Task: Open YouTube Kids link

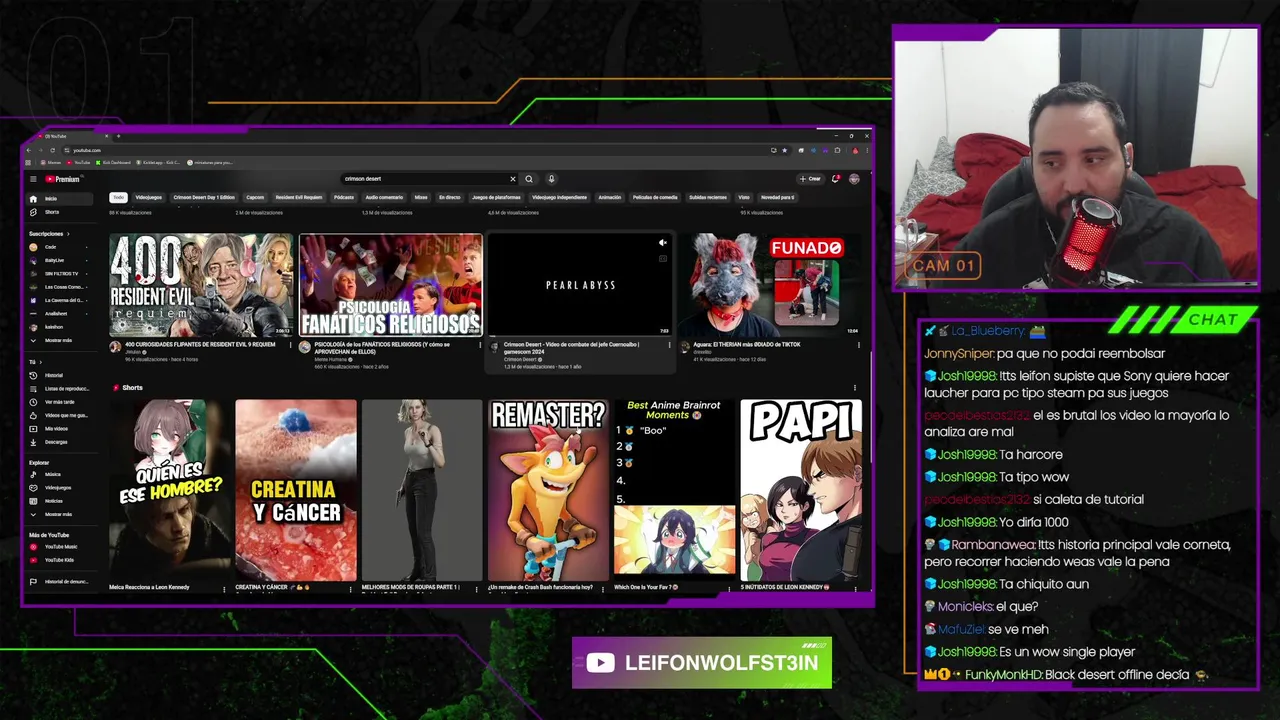Action: (60, 560)
